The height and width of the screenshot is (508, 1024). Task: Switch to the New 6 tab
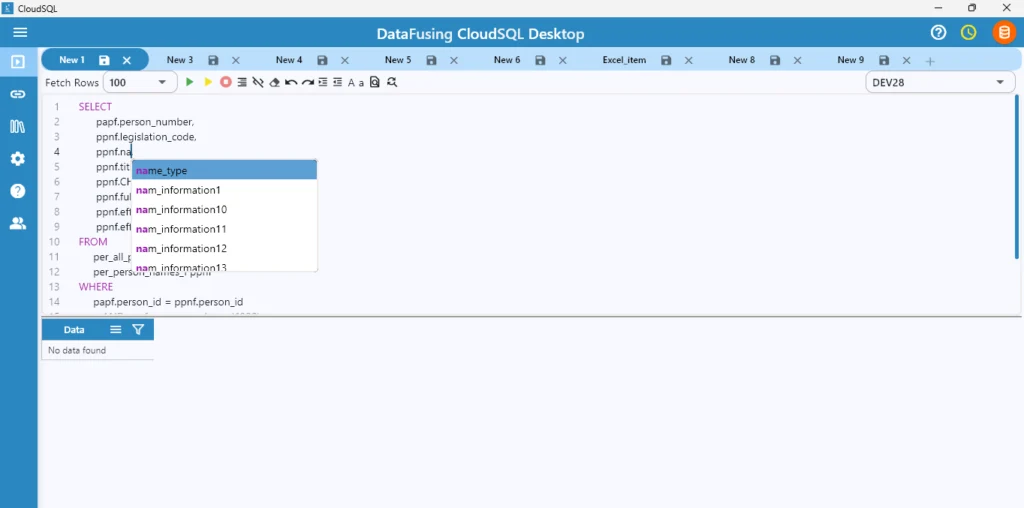coord(507,60)
